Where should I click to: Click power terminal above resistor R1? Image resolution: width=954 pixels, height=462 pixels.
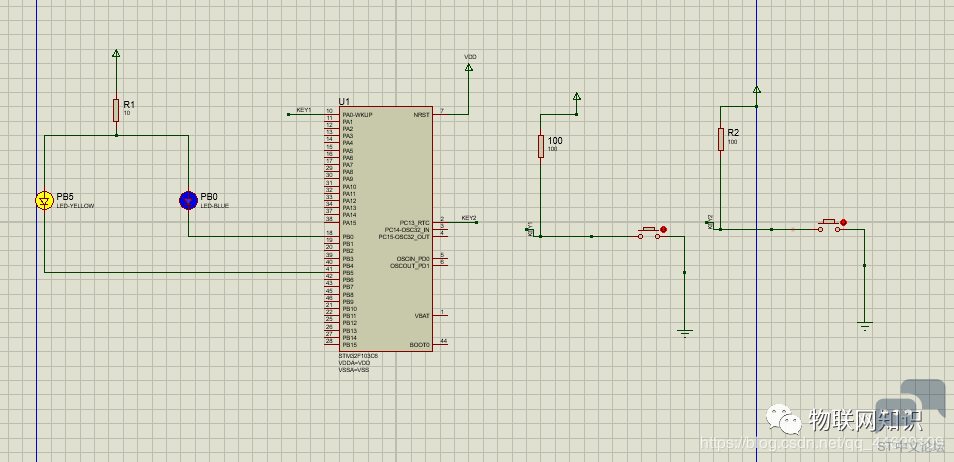tap(116, 54)
